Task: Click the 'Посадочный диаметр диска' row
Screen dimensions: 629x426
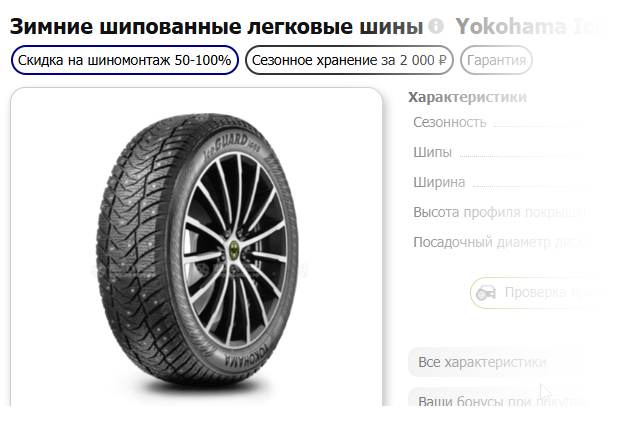Action: click(497, 242)
